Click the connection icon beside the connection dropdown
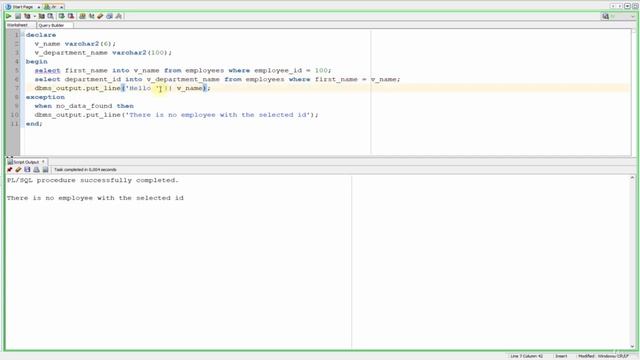 pos(605,16)
